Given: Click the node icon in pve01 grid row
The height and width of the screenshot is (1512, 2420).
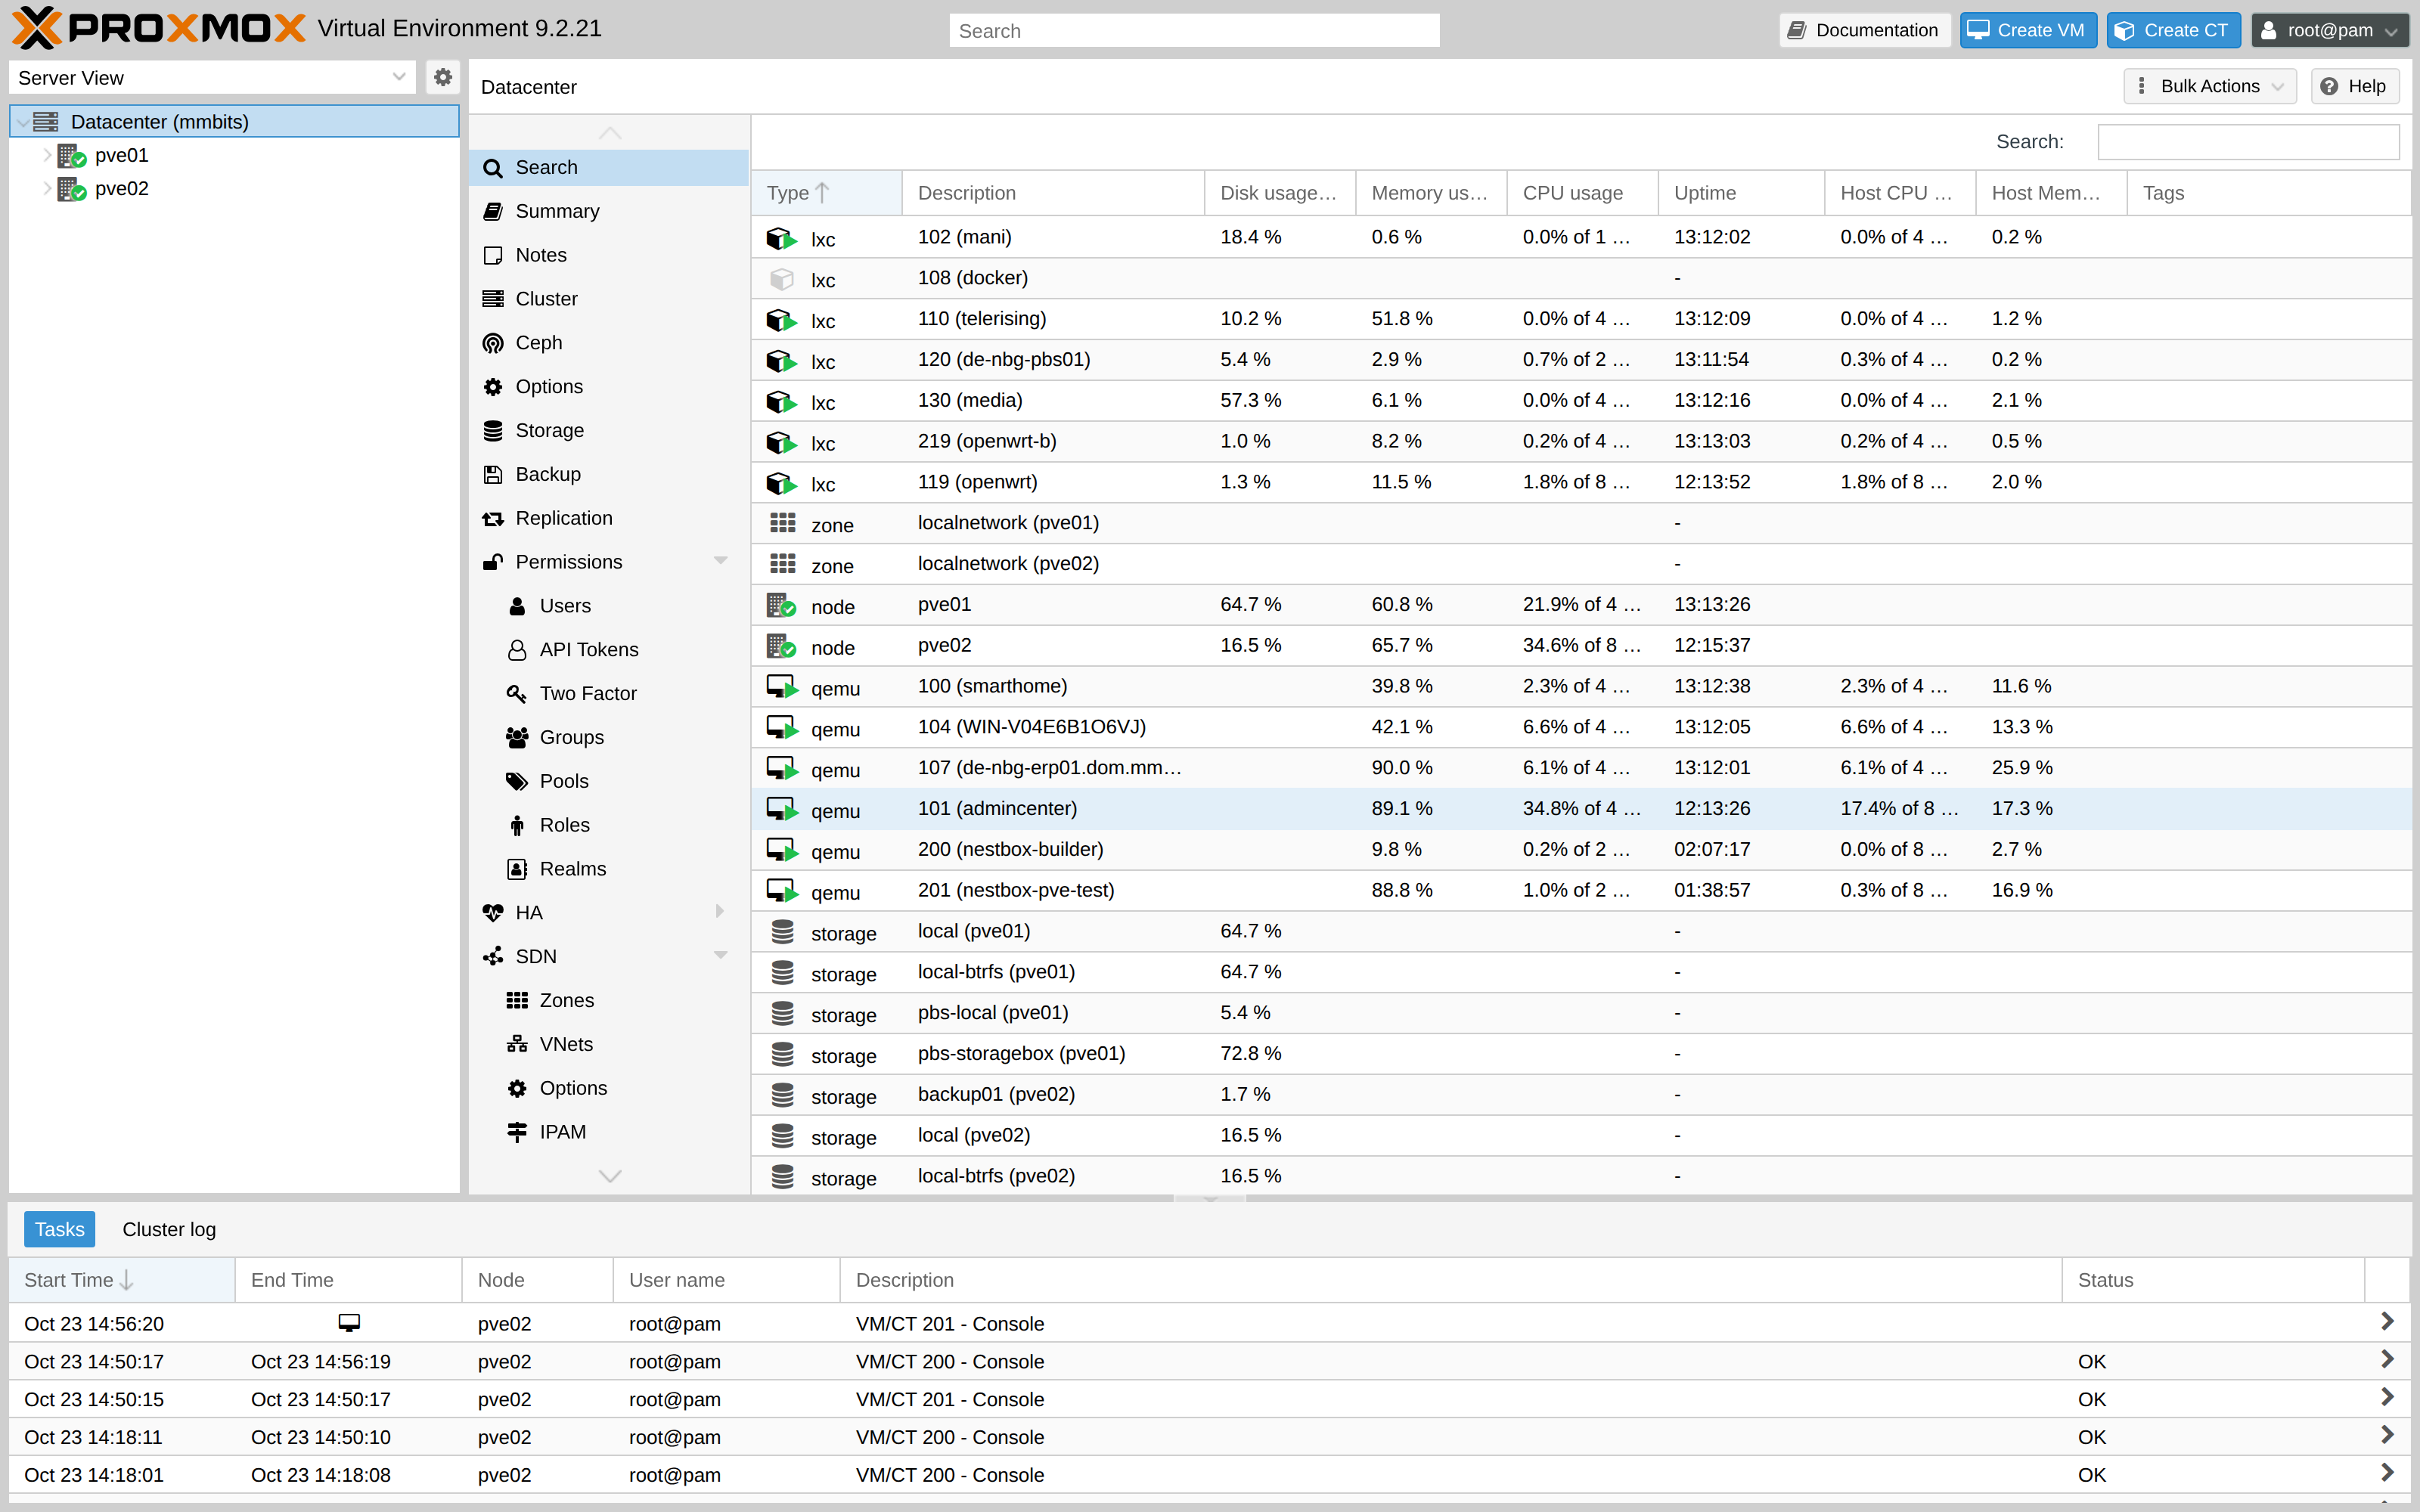Looking at the screenshot, I should 782,605.
